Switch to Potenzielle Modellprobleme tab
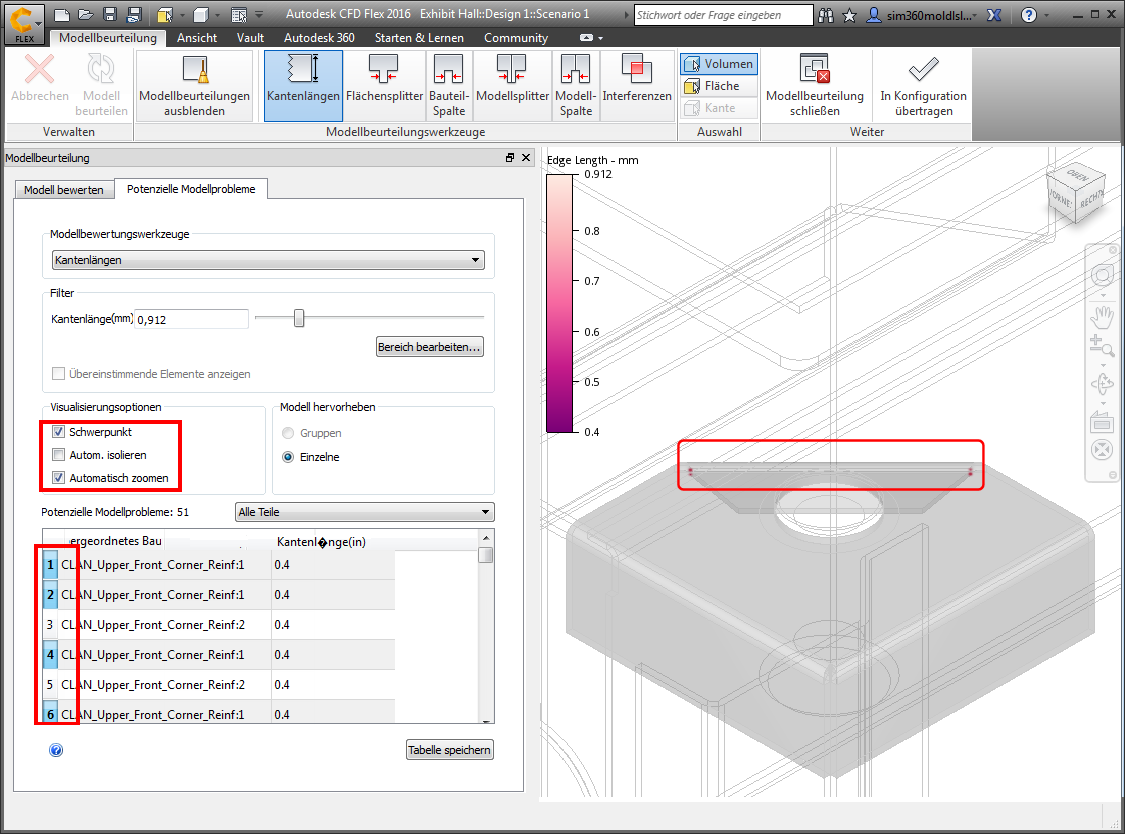Screen dimensions: 1125x834 point(192,189)
